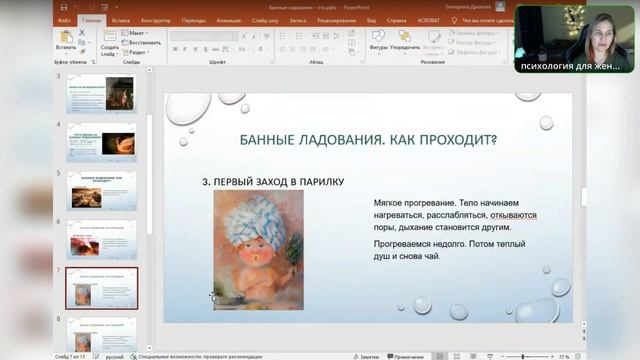Toggle align text left
This screenshot has height=360, width=640.
pos(282,49)
